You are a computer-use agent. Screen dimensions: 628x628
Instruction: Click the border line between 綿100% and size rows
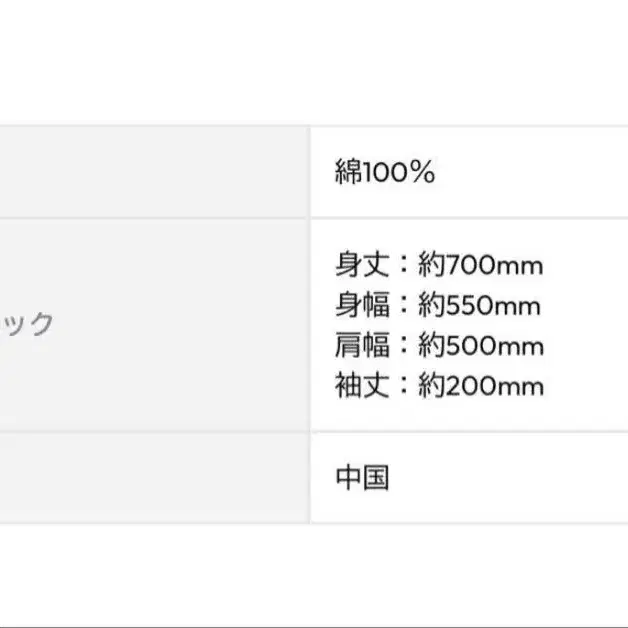[x=314, y=218]
